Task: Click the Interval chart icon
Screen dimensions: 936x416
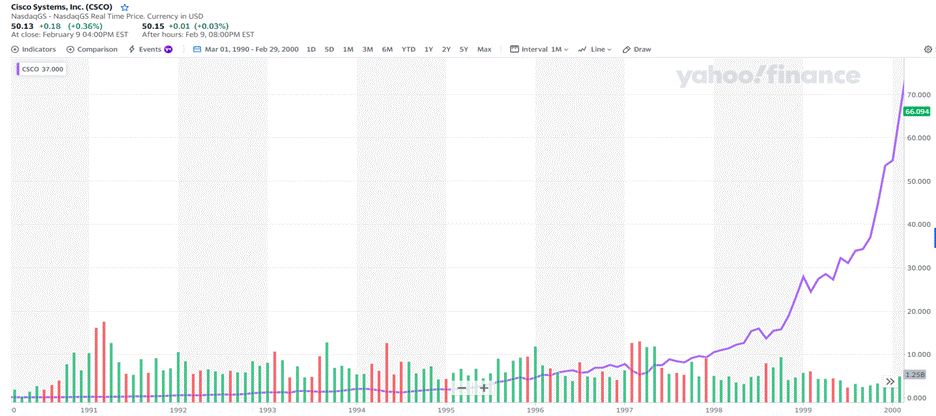Action: click(x=514, y=50)
